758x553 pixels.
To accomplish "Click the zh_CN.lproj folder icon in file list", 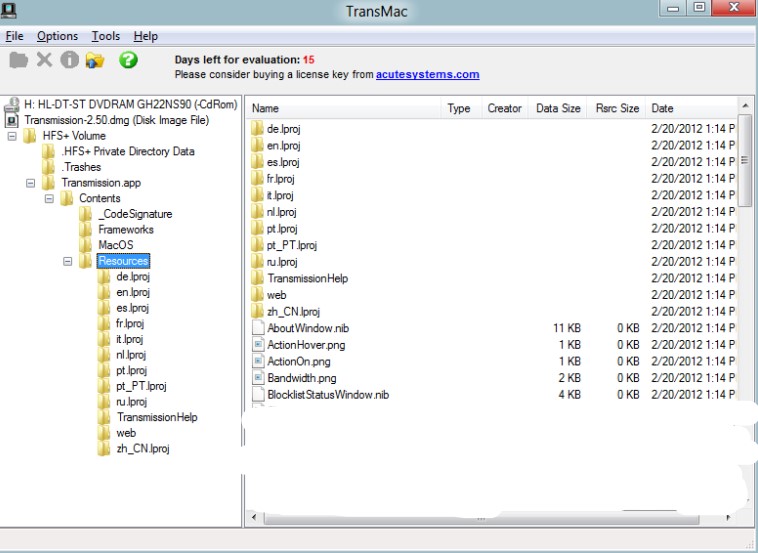I will tap(257, 311).
